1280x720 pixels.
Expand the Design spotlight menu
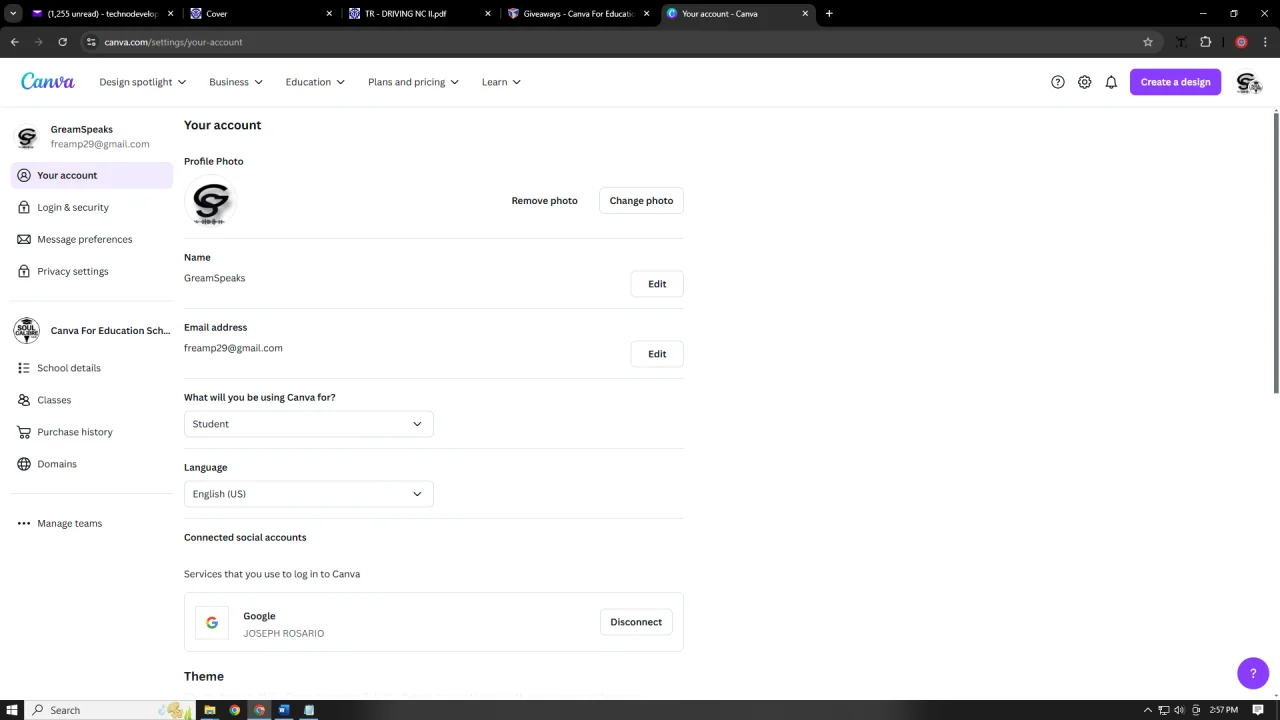pos(142,82)
